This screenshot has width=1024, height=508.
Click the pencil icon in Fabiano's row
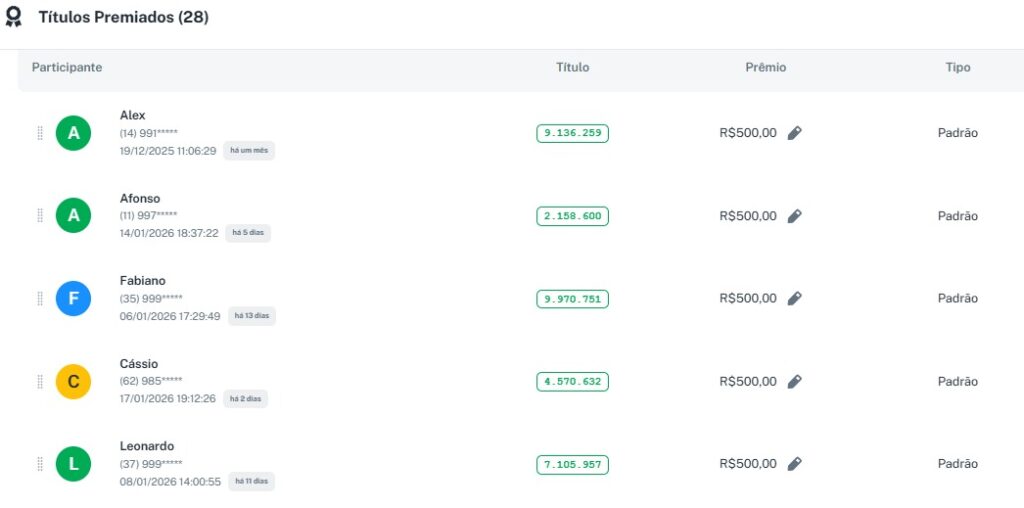(x=795, y=298)
